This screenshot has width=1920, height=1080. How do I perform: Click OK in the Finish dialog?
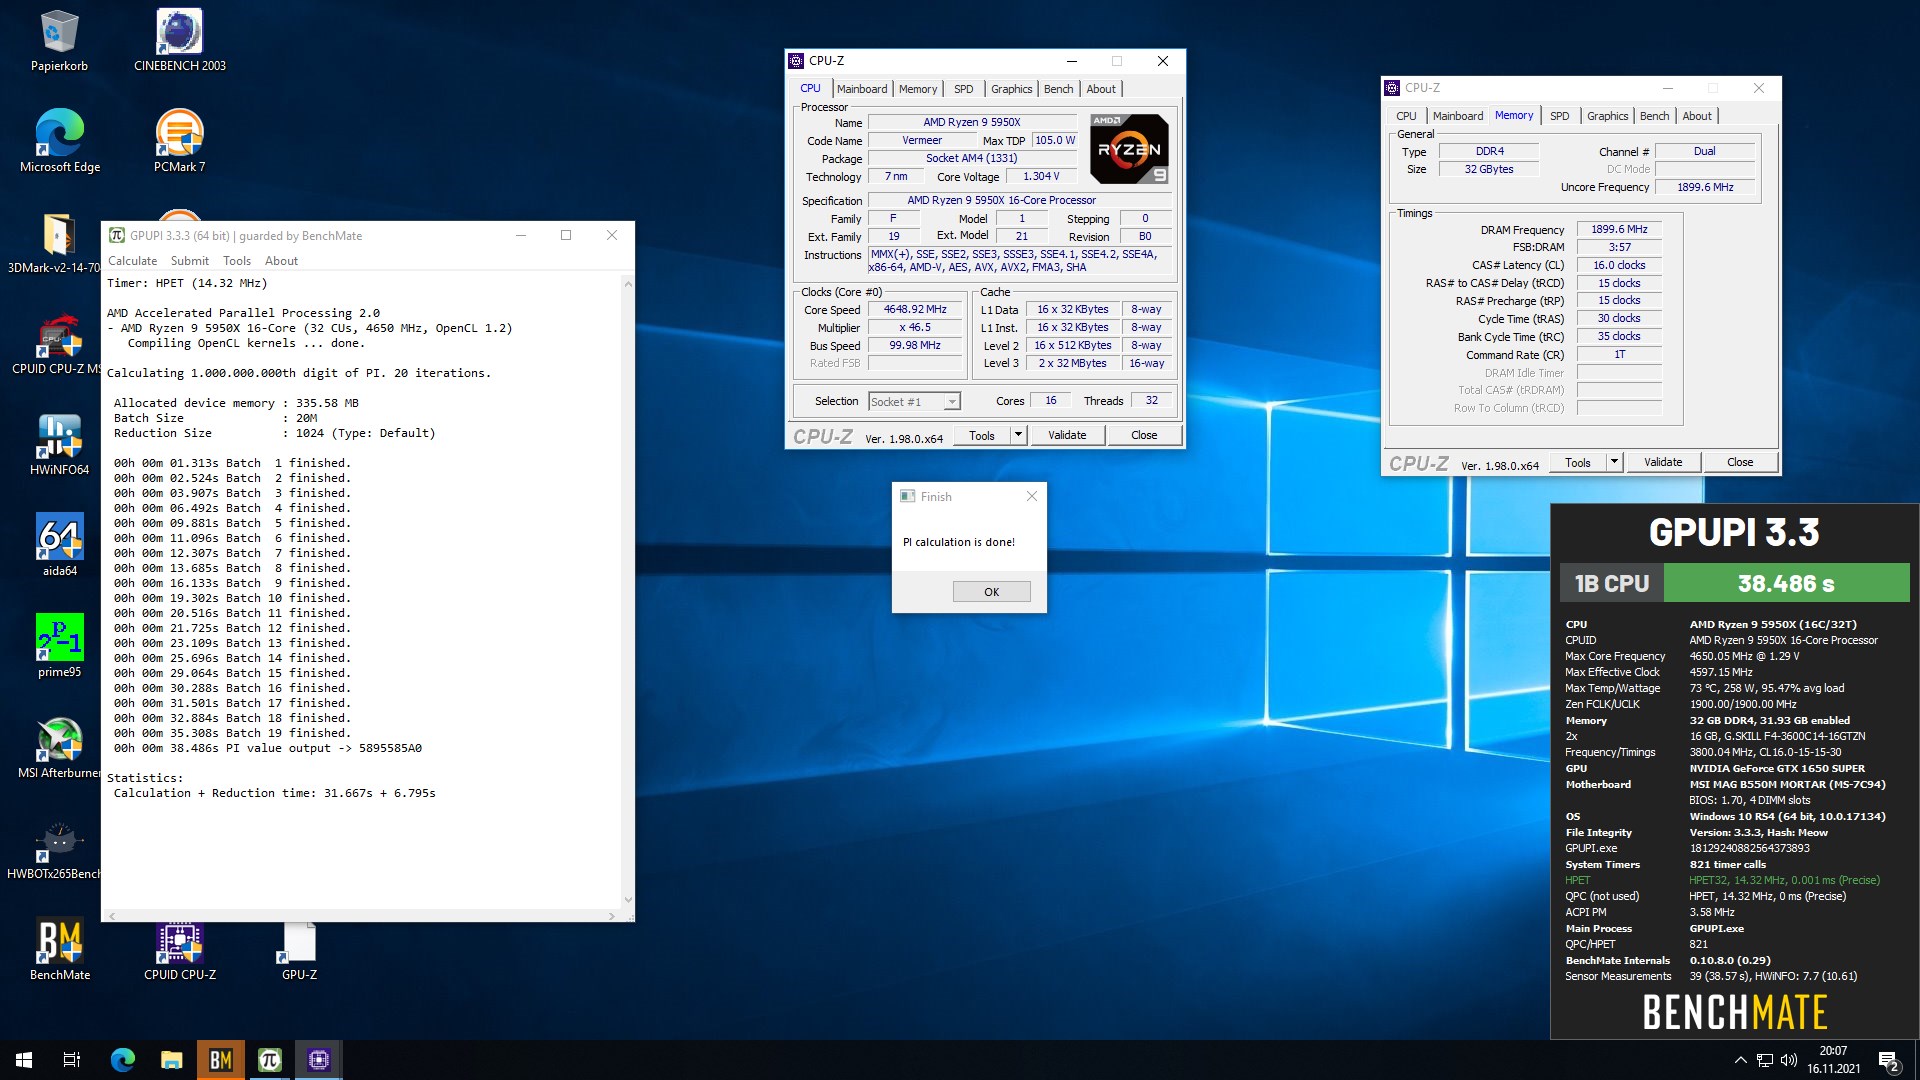991,592
